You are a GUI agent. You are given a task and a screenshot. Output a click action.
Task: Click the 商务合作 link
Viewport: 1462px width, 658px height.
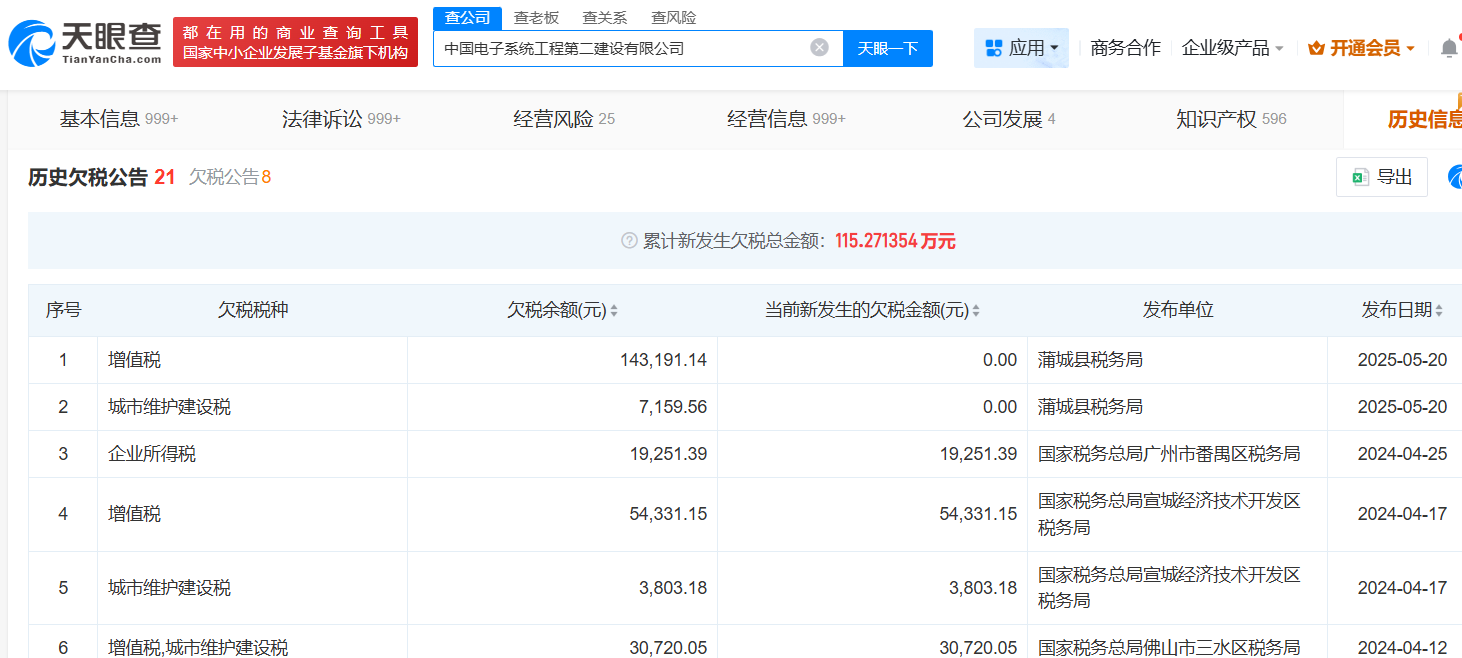point(1125,48)
